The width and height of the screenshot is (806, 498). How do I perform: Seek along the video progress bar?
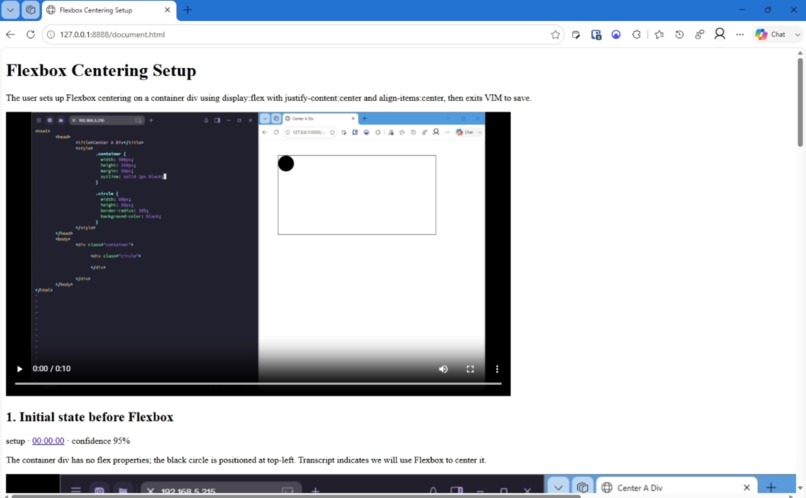tap(258, 383)
